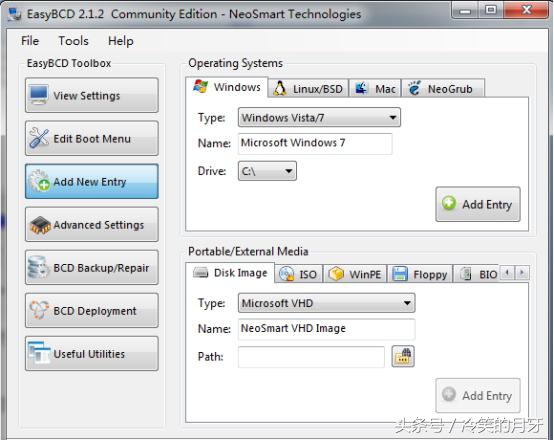Click the ISO disc tab icon
The image size is (554, 440).
pyautogui.click(x=286, y=274)
